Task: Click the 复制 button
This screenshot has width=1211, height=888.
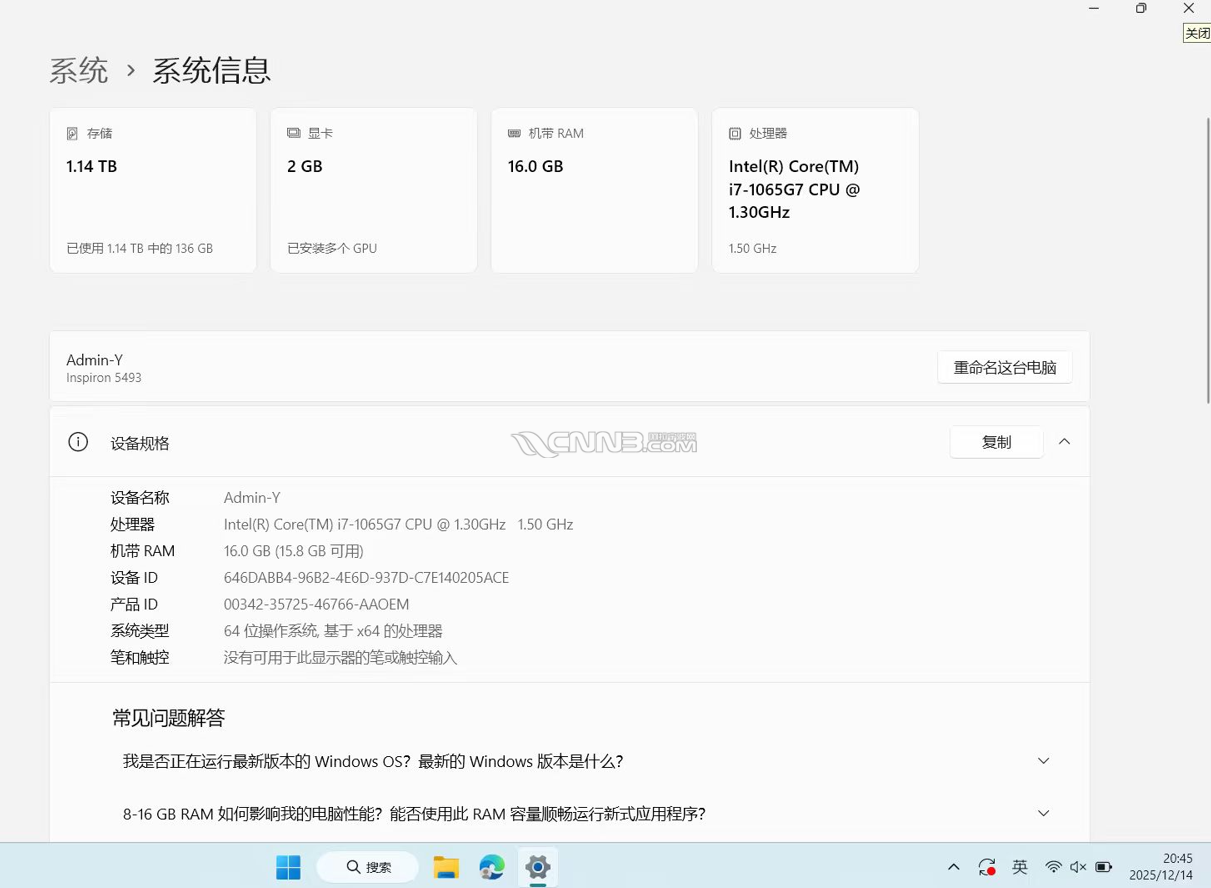Action: tap(996, 442)
